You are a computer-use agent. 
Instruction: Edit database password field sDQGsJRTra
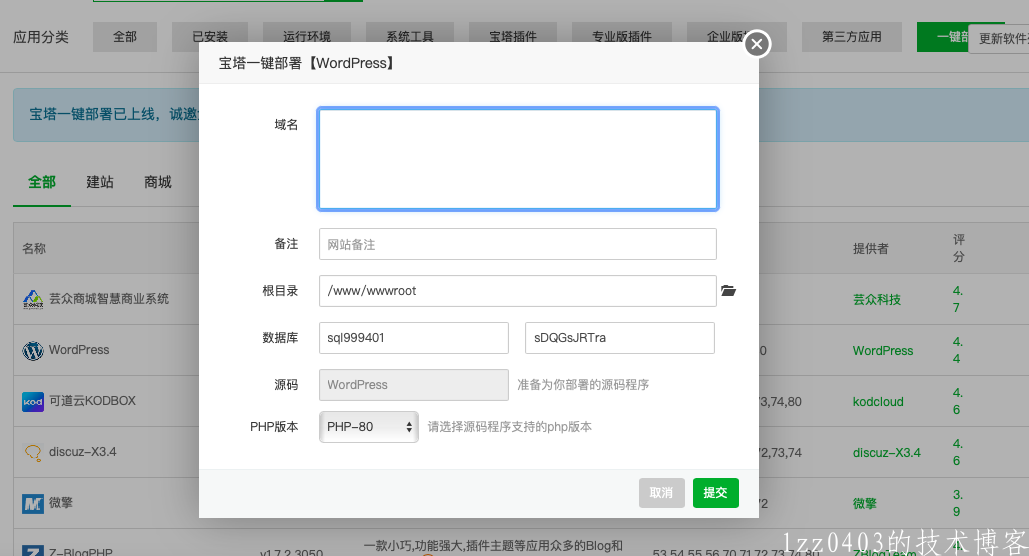(620, 338)
